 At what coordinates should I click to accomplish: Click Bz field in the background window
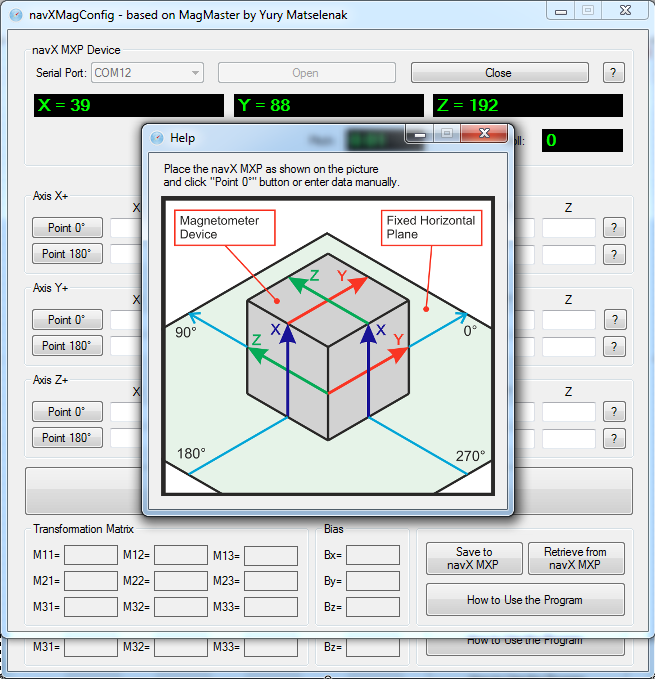coord(373,647)
